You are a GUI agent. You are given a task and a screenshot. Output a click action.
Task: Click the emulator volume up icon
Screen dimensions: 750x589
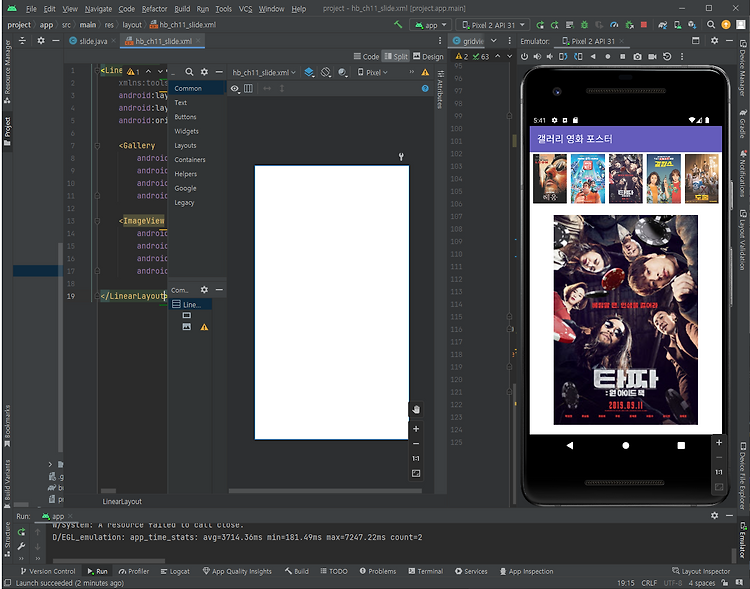[x=537, y=56]
